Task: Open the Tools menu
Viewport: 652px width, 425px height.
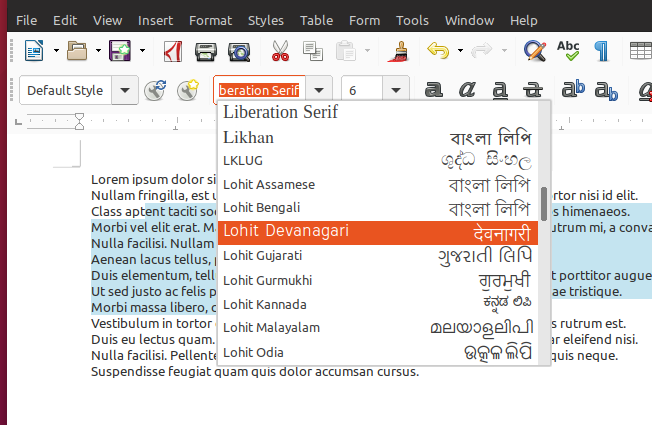Action: [x=412, y=20]
